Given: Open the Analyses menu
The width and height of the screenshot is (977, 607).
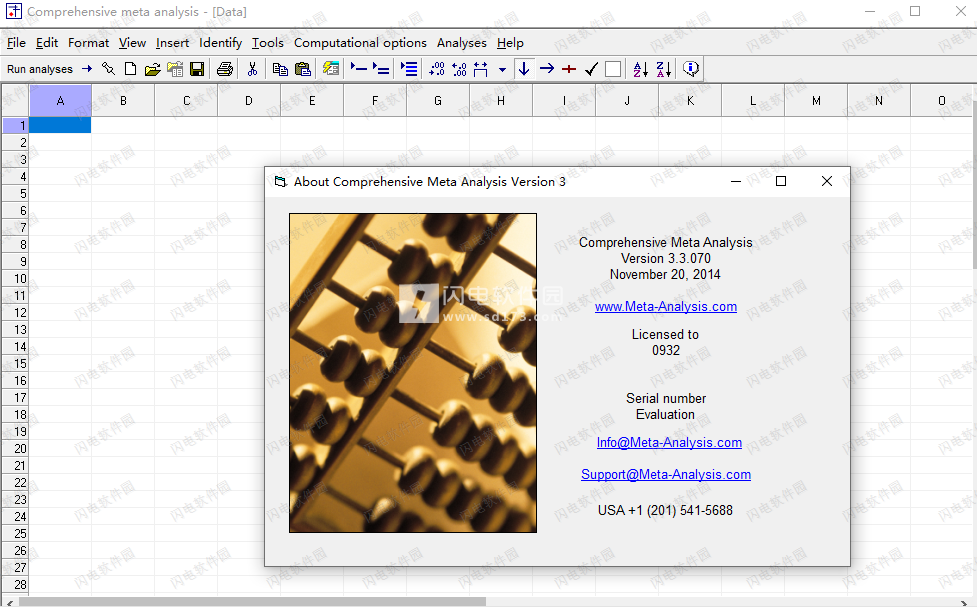Looking at the screenshot, I should tap(462, 42).
